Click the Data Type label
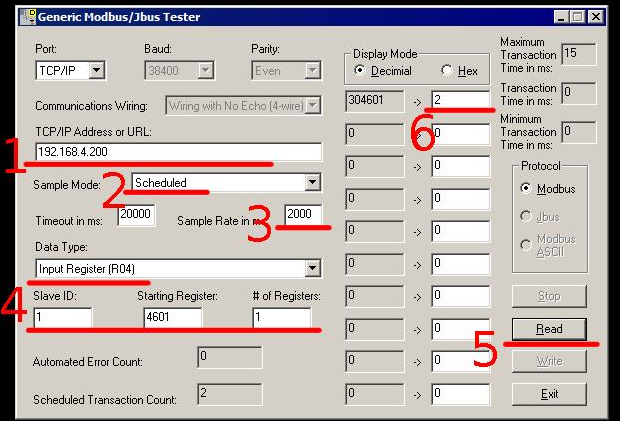The image size is (620, 421). click(x=61, y=247)
